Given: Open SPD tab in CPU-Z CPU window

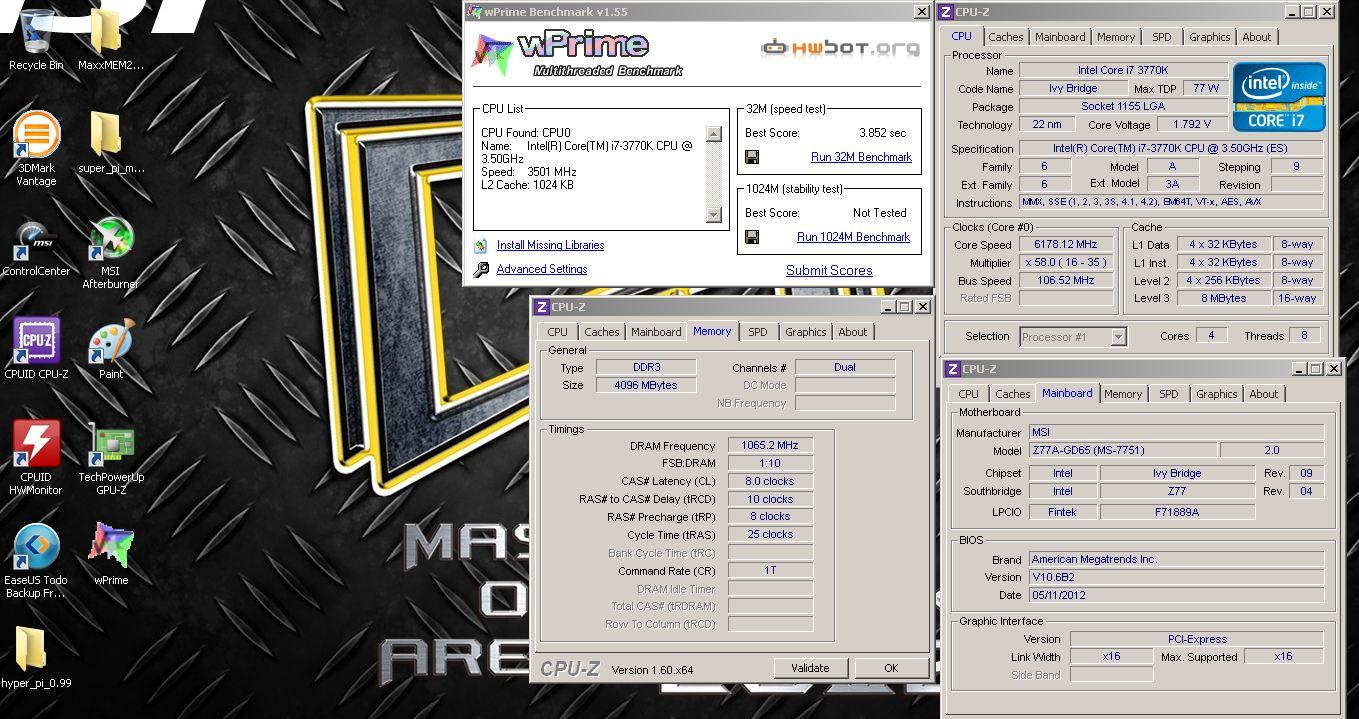Looking at the screenshot, I should [1161, 37].
